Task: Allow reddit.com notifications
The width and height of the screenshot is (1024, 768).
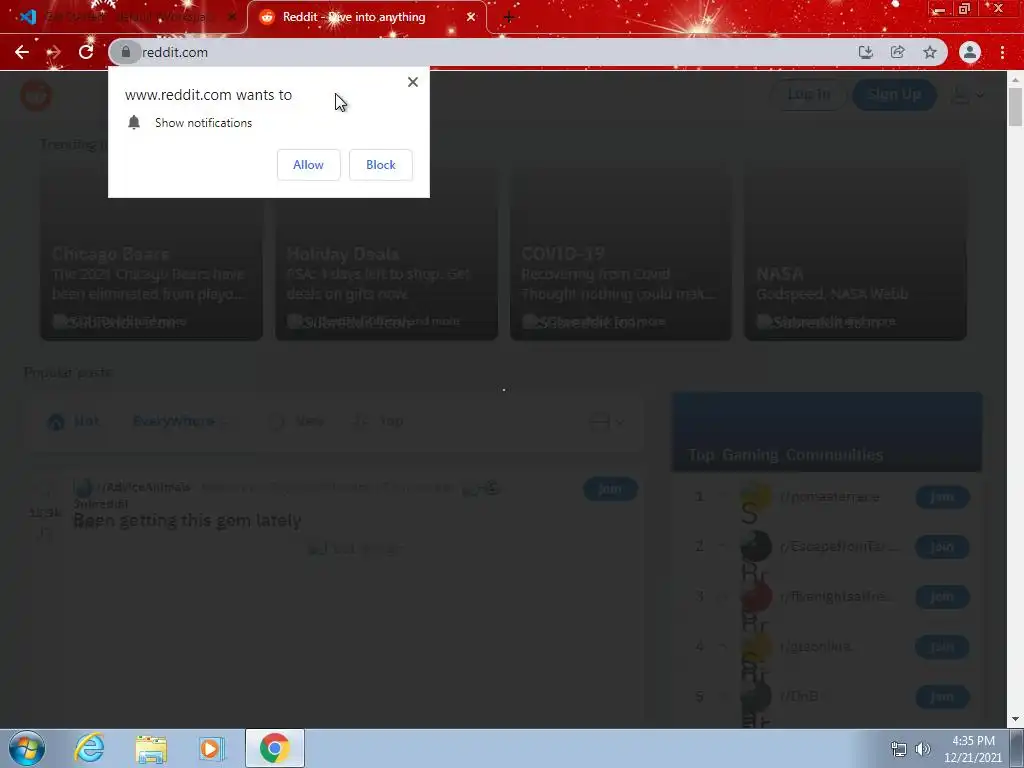Action: coord(308,165)
